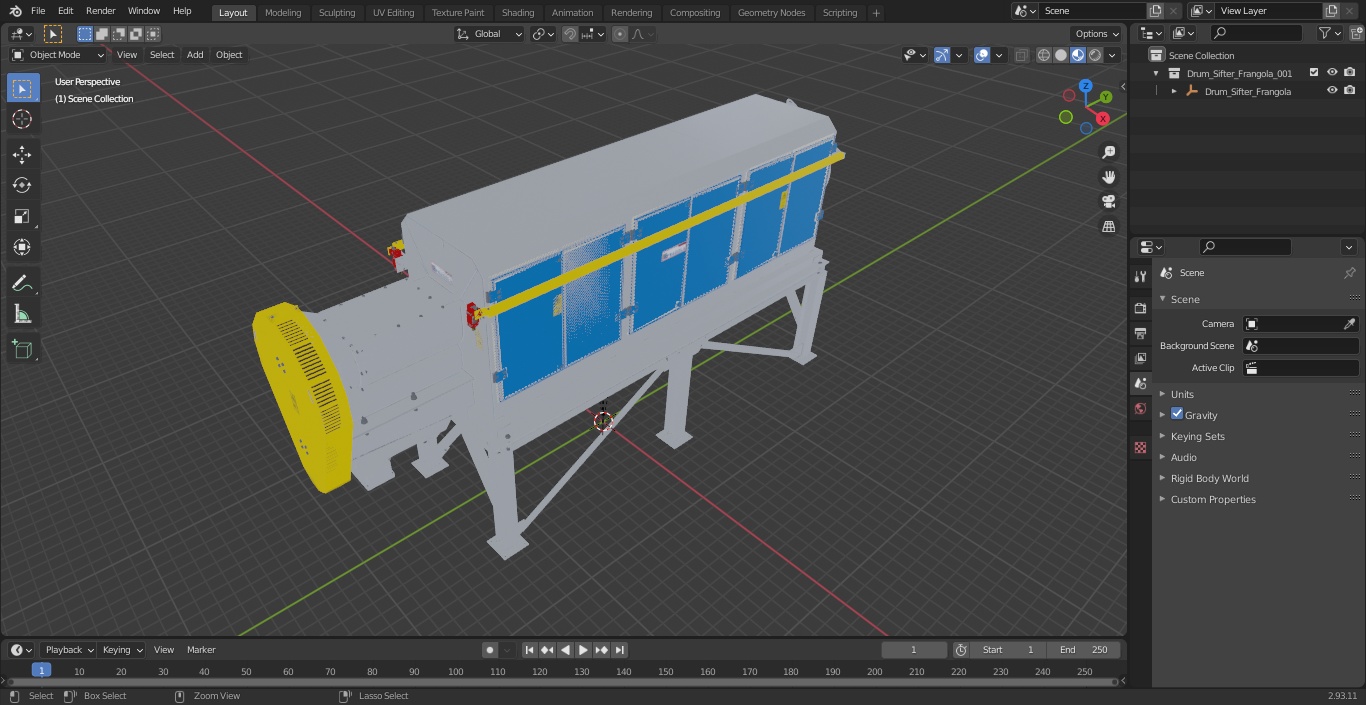1366x705 pixels.
Task: Select the Select Box tool
Action: [x=22, y=89]
